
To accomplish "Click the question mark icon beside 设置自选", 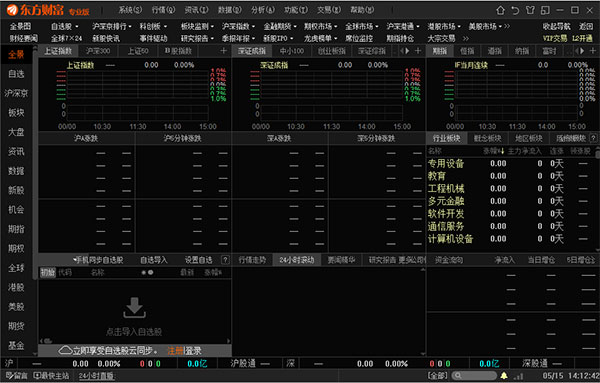I will coord(225,260).
